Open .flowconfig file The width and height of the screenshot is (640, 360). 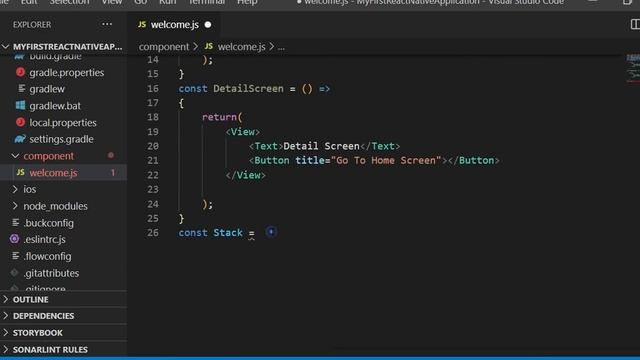pos(47,256)
